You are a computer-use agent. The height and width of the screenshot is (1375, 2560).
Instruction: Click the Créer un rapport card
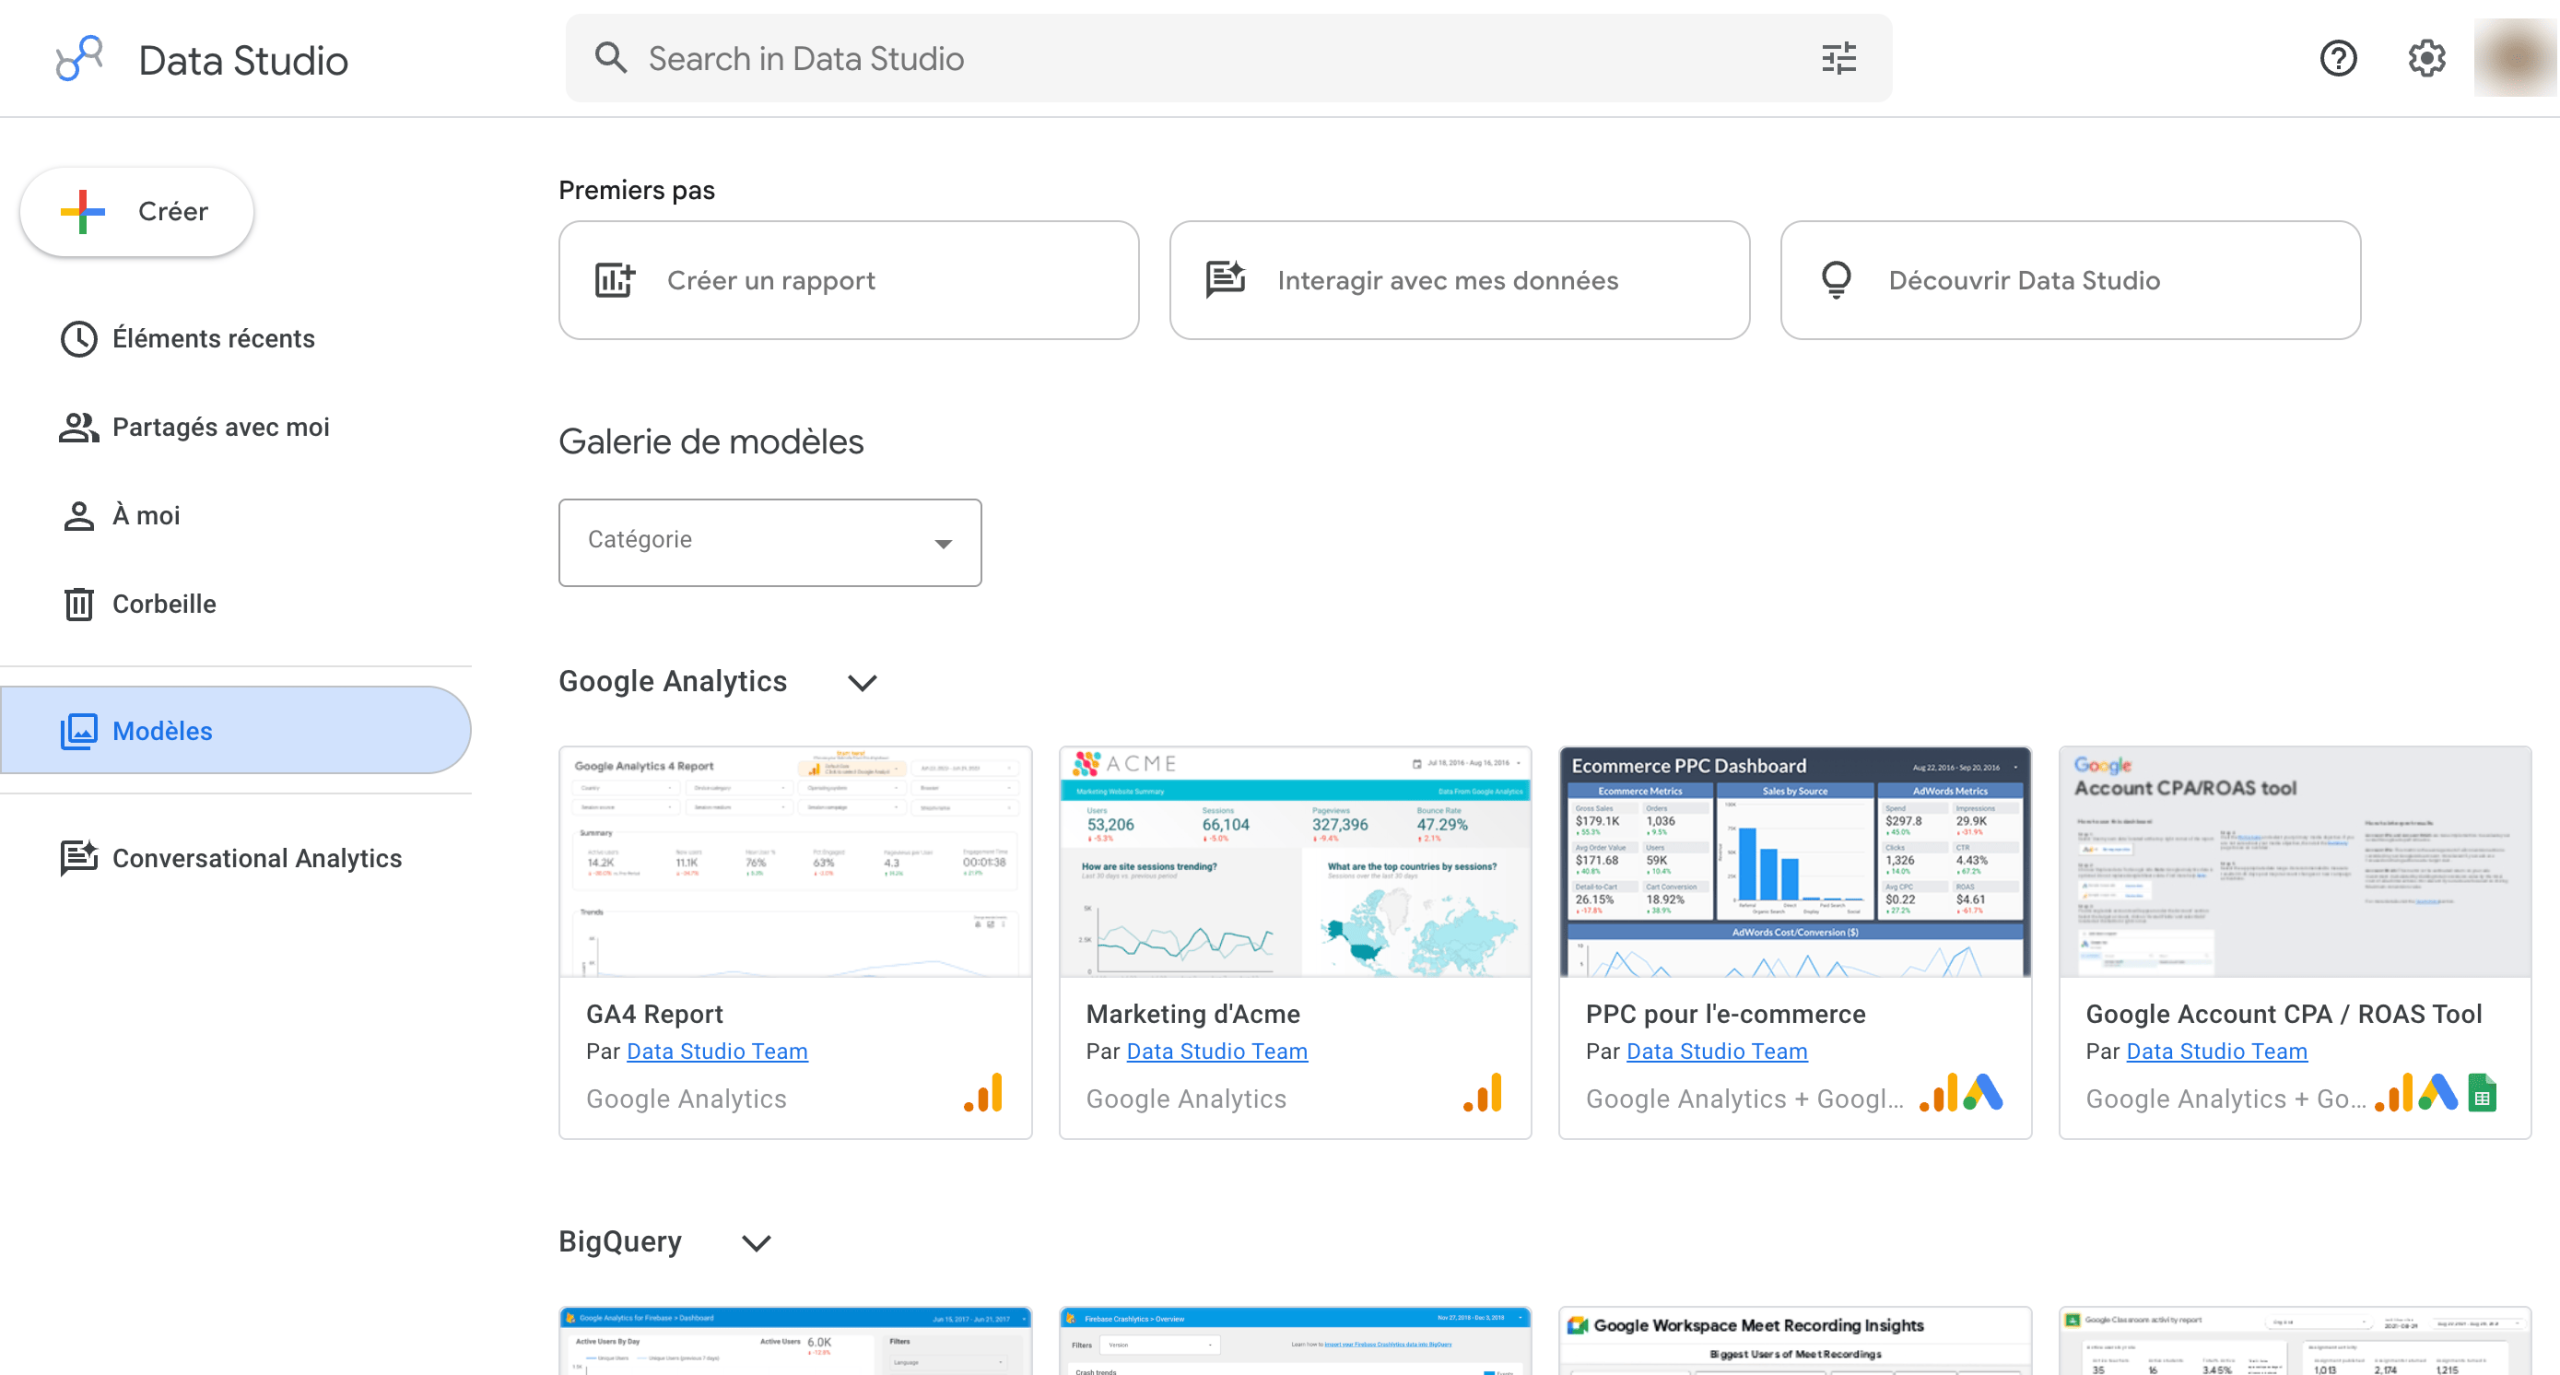point(849,280)
